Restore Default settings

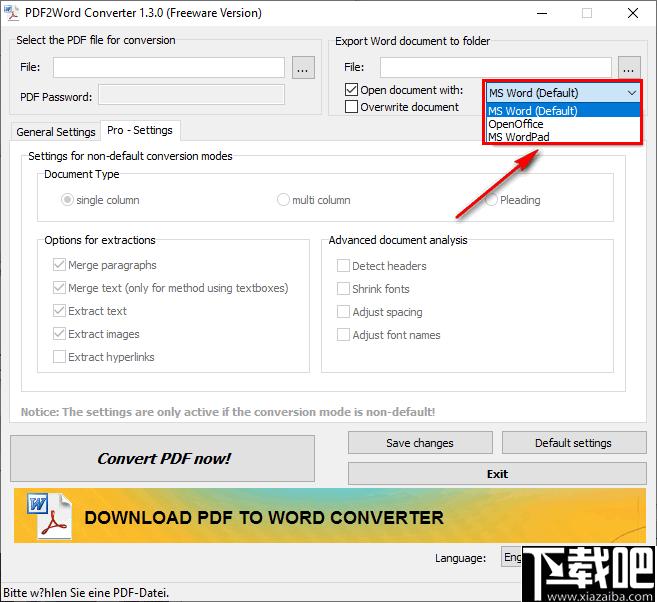click(574, 443)
